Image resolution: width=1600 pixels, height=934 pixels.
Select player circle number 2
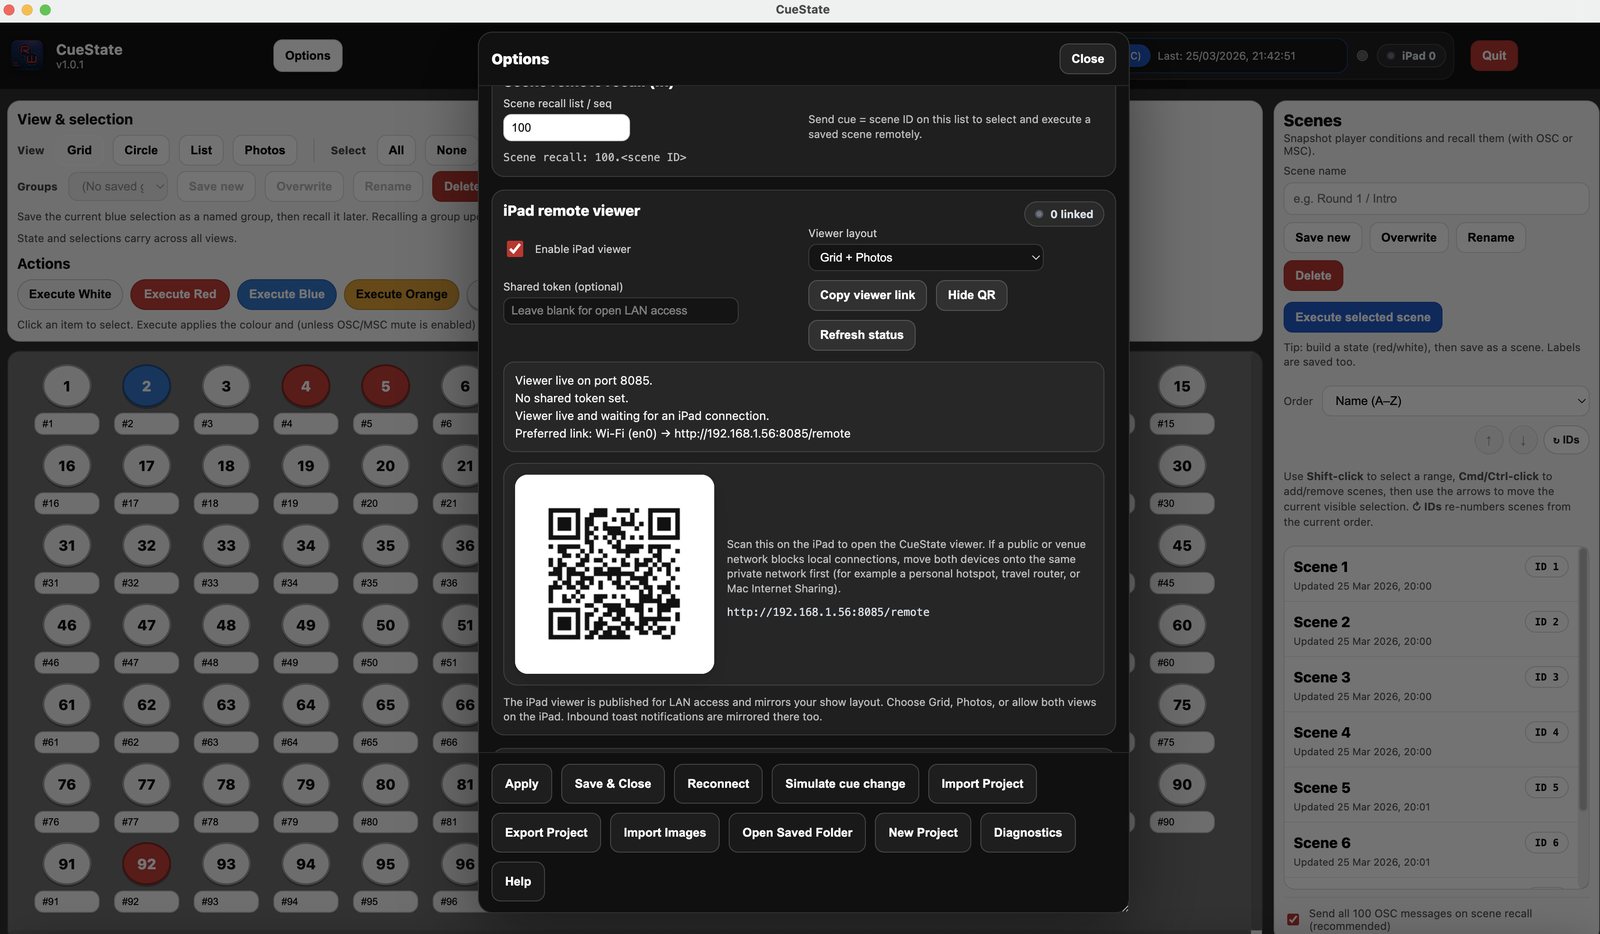146,386
